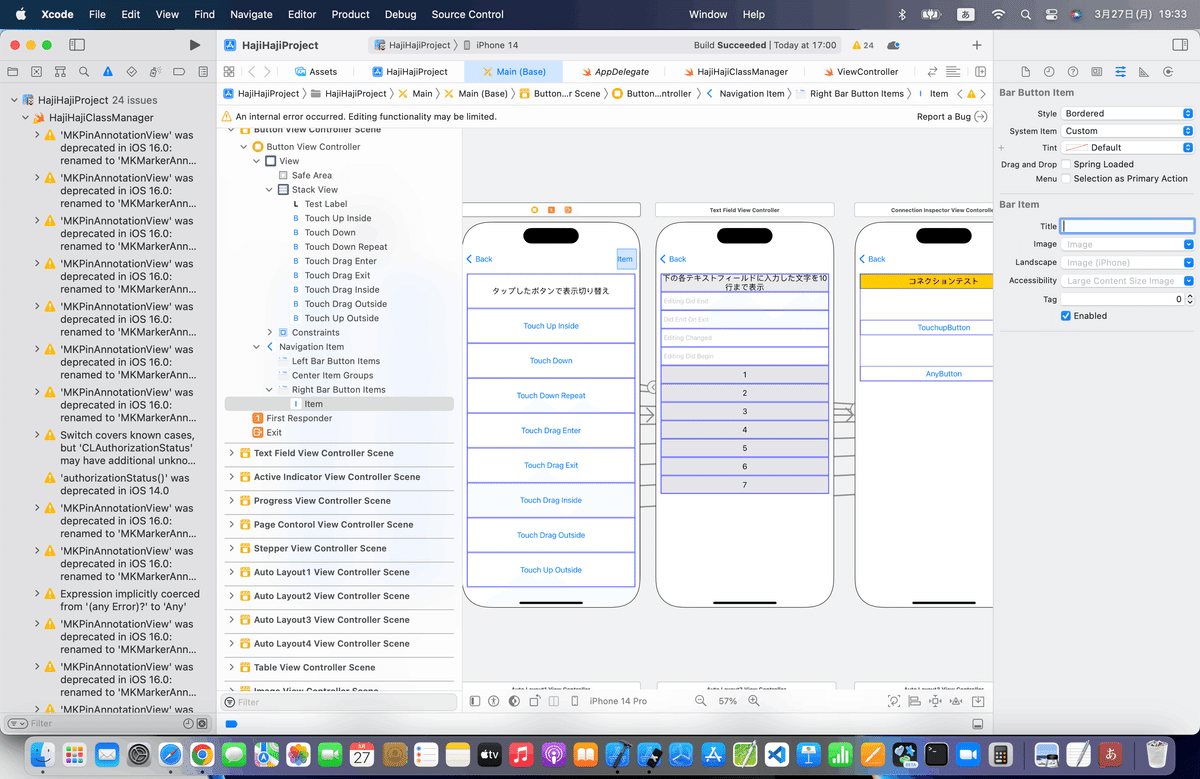Open the Style Bordered dropdown
This screenshot has height=779, width=1200.
coord(1128,114)
